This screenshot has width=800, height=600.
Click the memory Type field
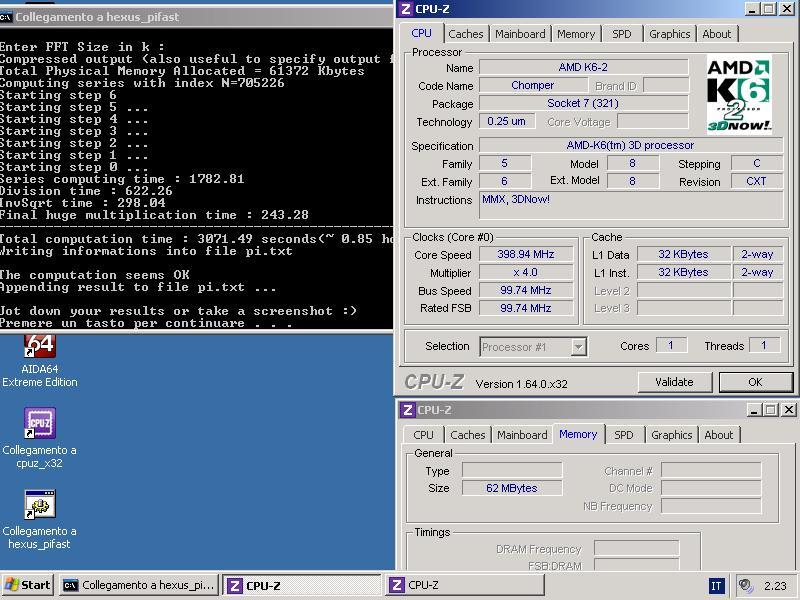(512, 470)
